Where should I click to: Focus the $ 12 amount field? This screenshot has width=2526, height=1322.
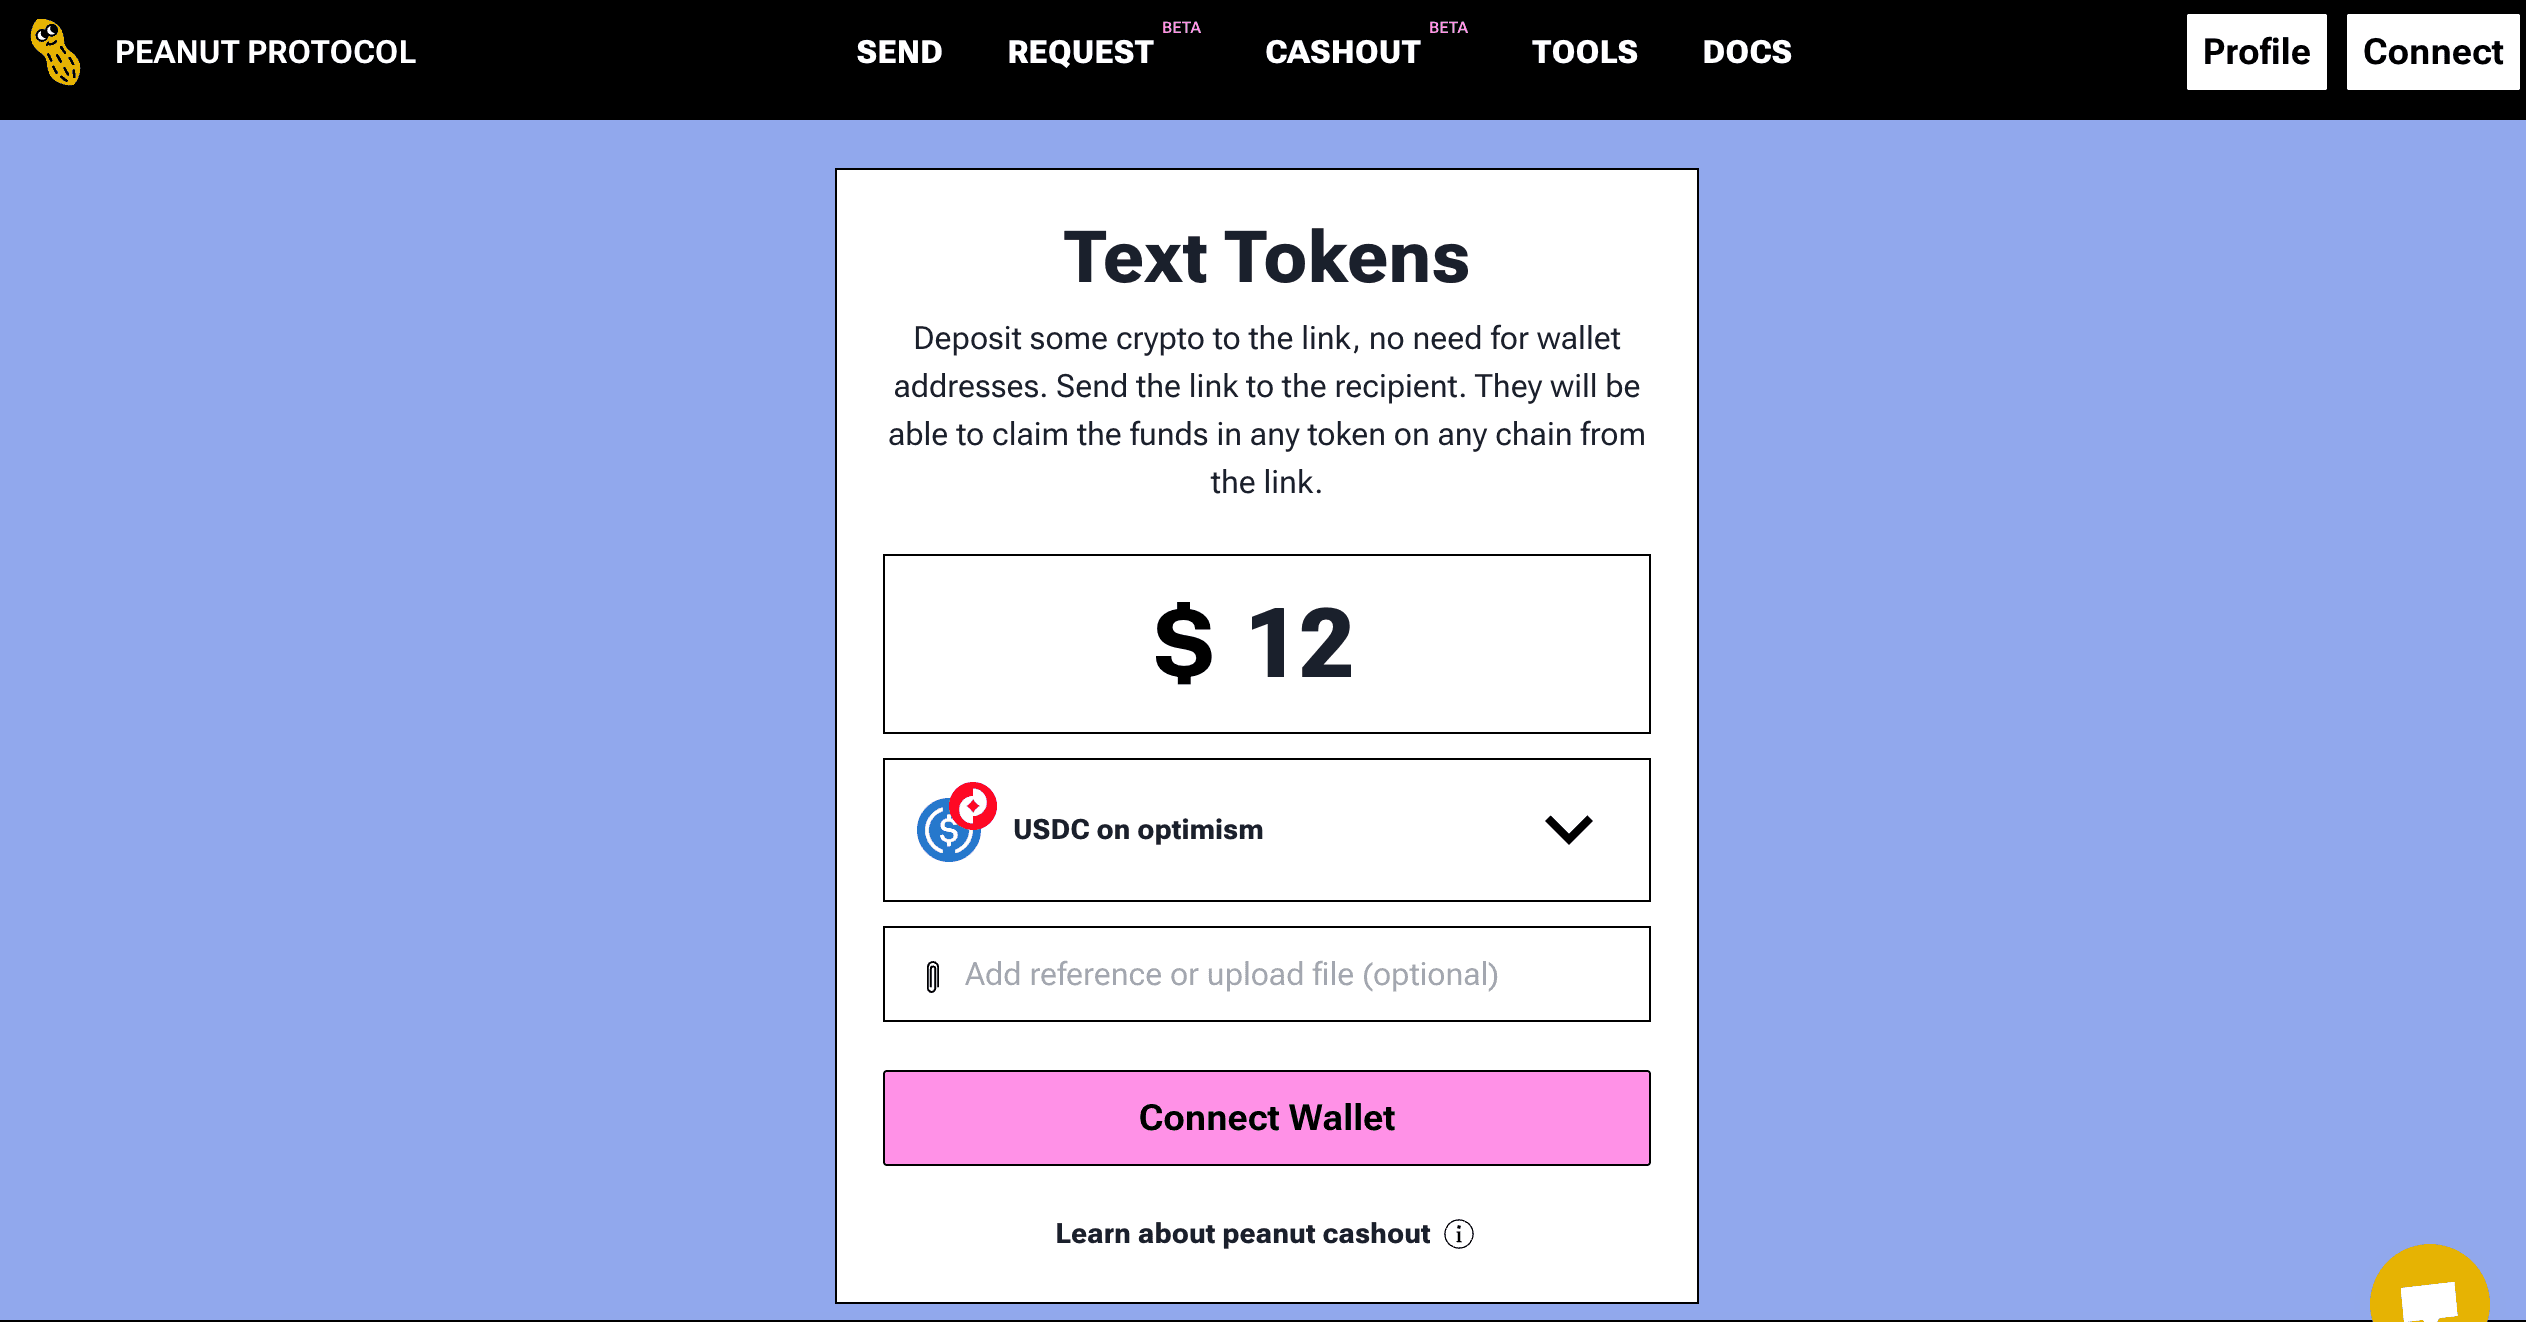(x=1266, y=644)
